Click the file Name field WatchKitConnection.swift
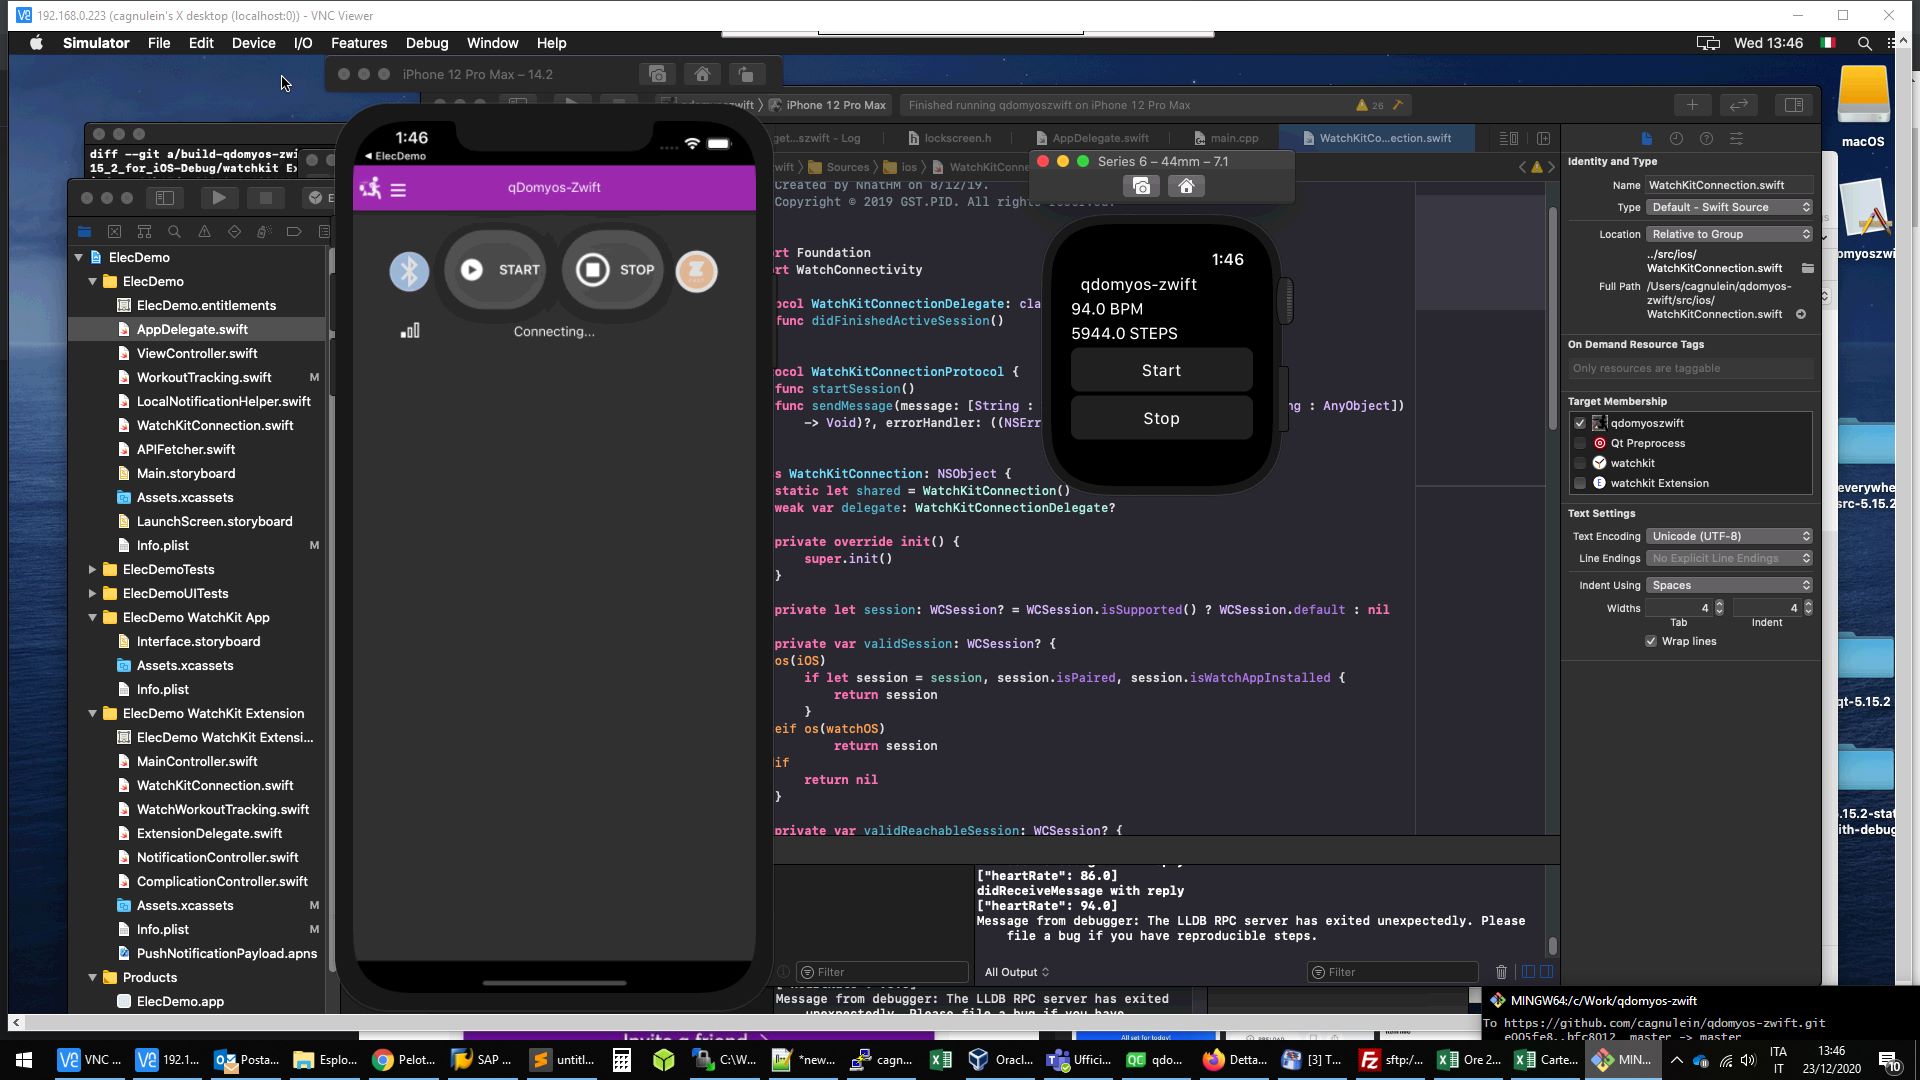 click(1729, 185)
